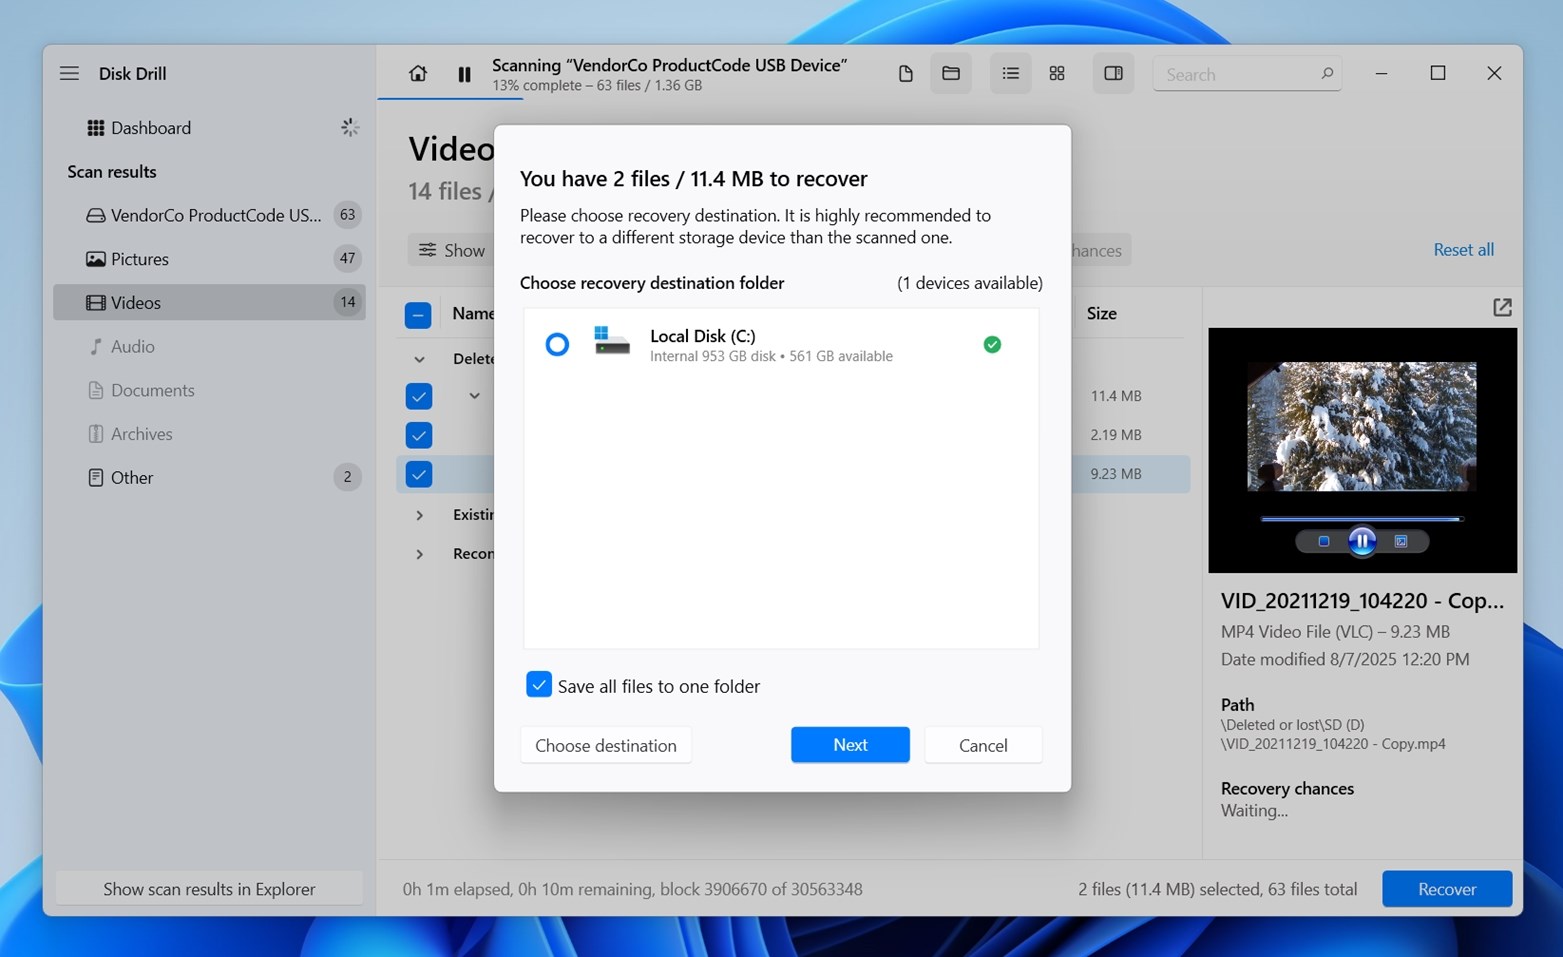Viewport: 1563px width, 957px height.
Task: Open the hamburger menu
Action: click(x=69, y=74)
